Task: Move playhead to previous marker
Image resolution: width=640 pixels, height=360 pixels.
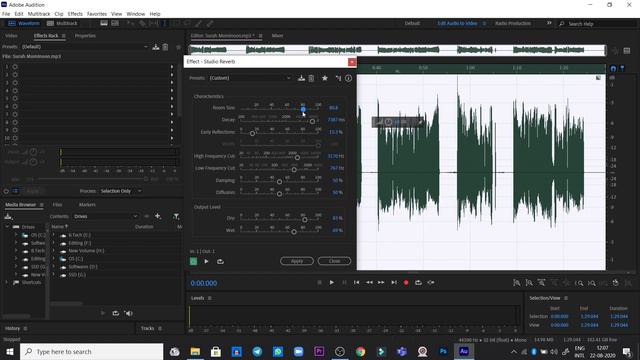Action: coord(357,282)
